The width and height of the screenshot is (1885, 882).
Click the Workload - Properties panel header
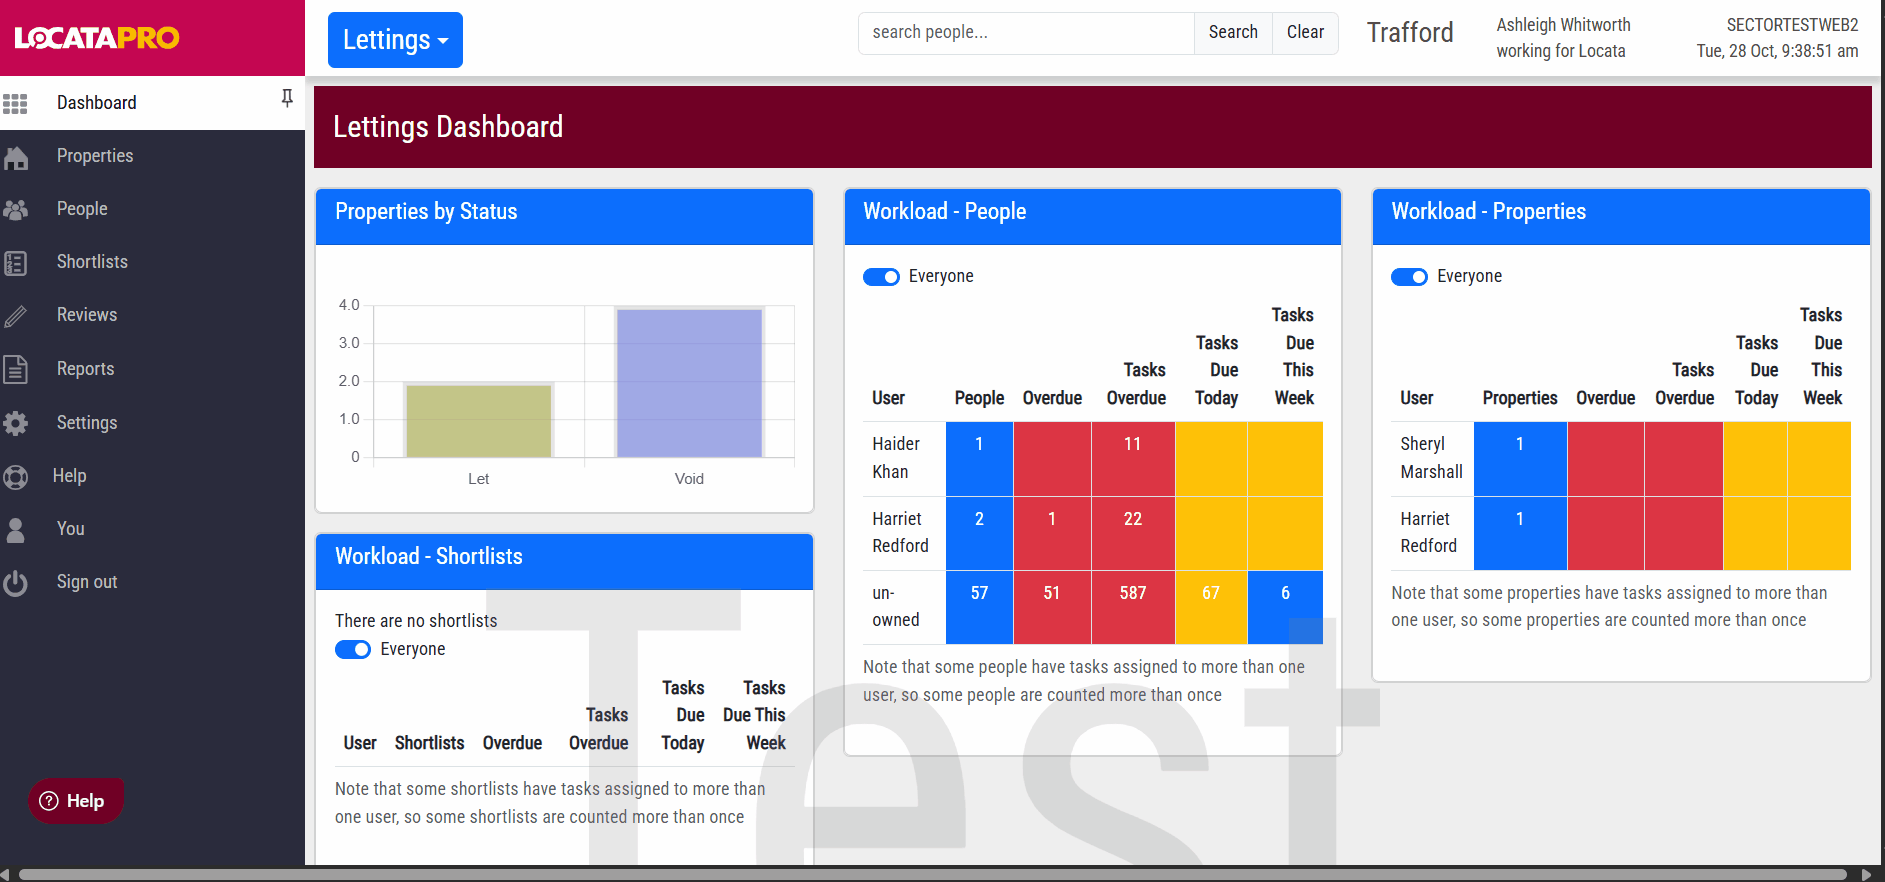[x=1621, y=217]
